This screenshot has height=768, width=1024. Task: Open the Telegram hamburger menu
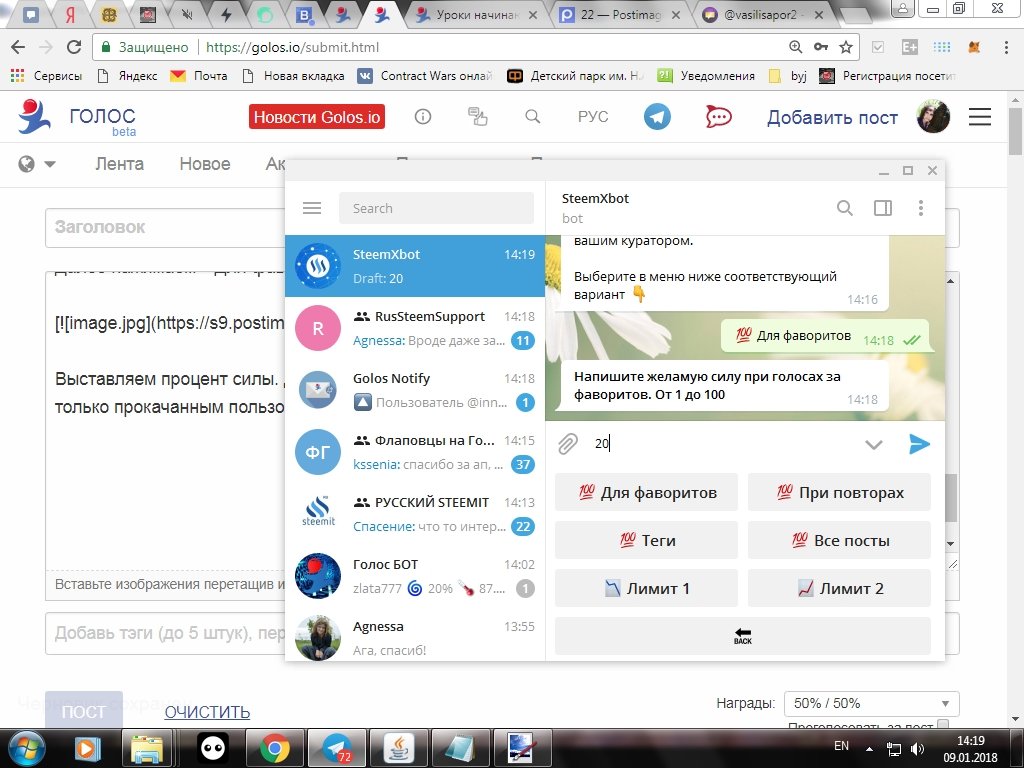tap(312, 208)
